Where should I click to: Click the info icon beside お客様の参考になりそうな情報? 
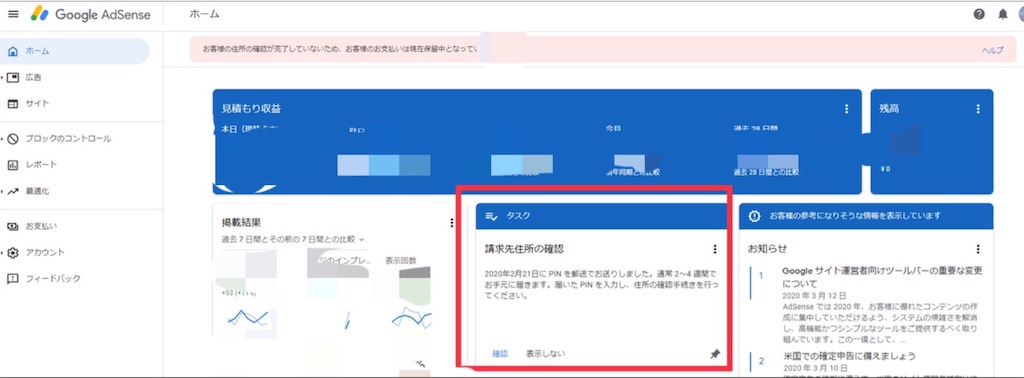click(x=754, y=216)
